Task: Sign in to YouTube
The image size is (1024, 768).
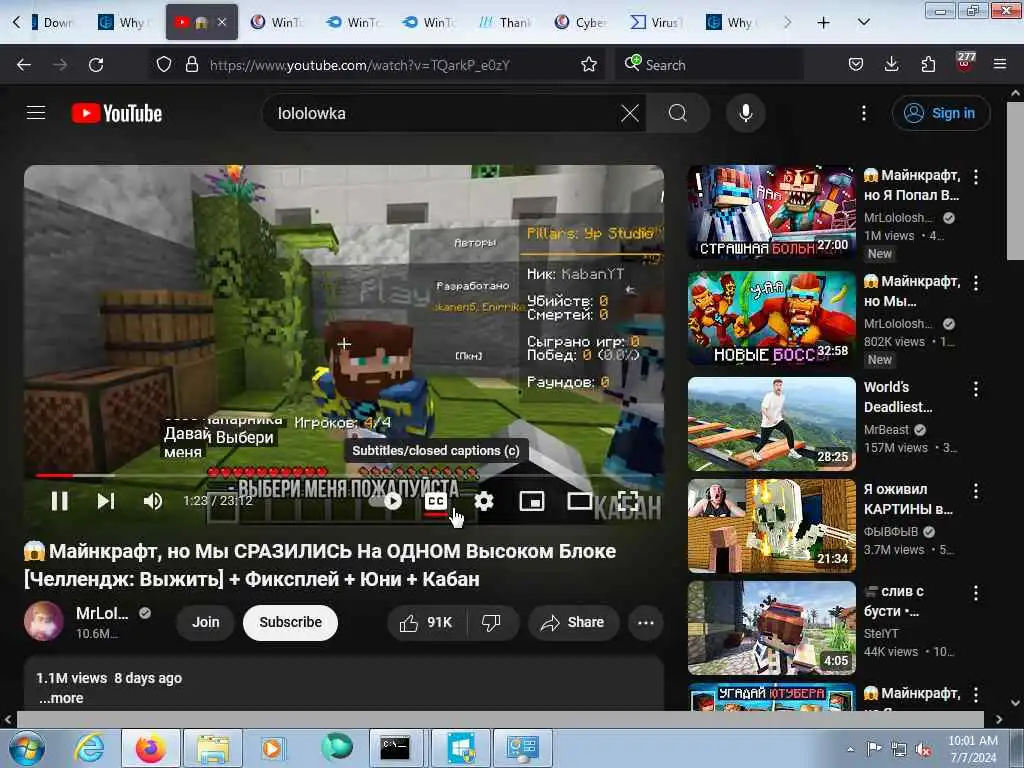Action: (940, 113)
